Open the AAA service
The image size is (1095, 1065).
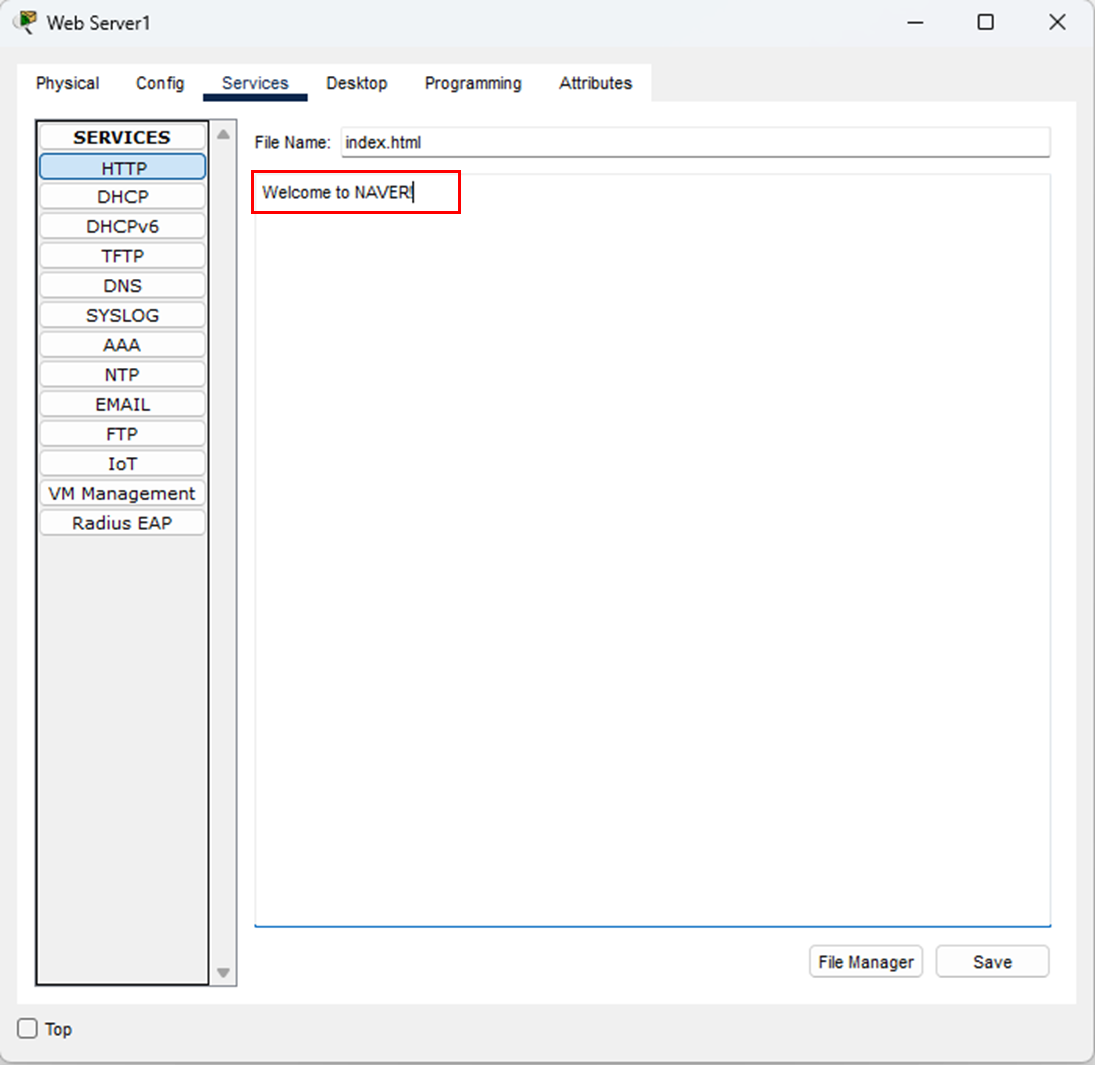click(123, 345)
